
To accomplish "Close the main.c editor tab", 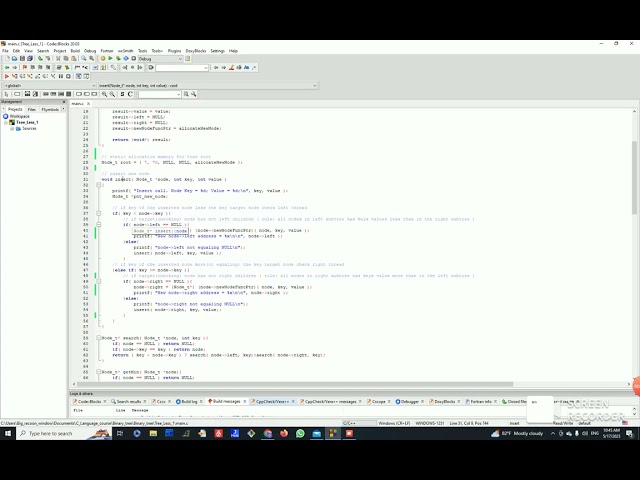I will (88, 104).
